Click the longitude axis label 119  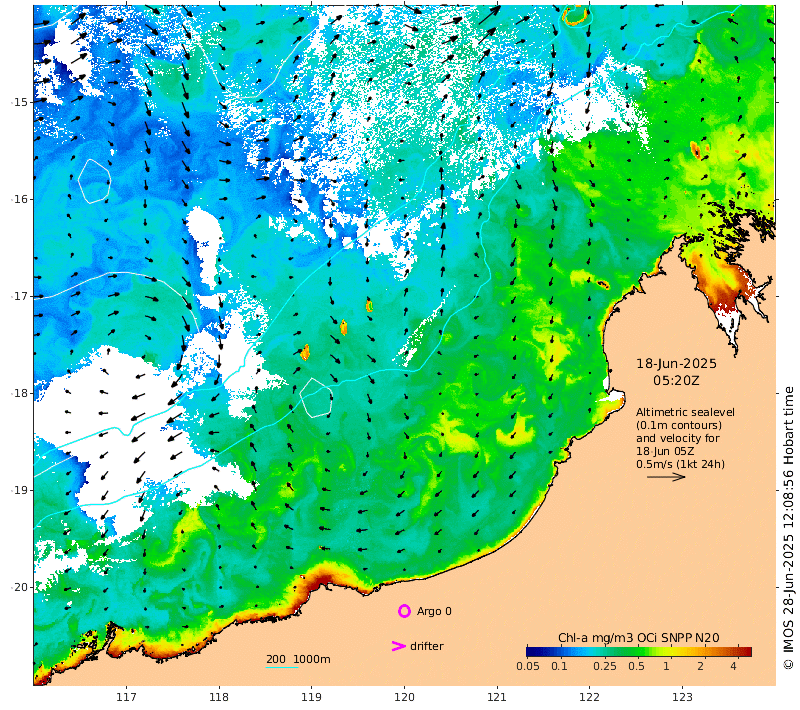click(x=311, y=697)
